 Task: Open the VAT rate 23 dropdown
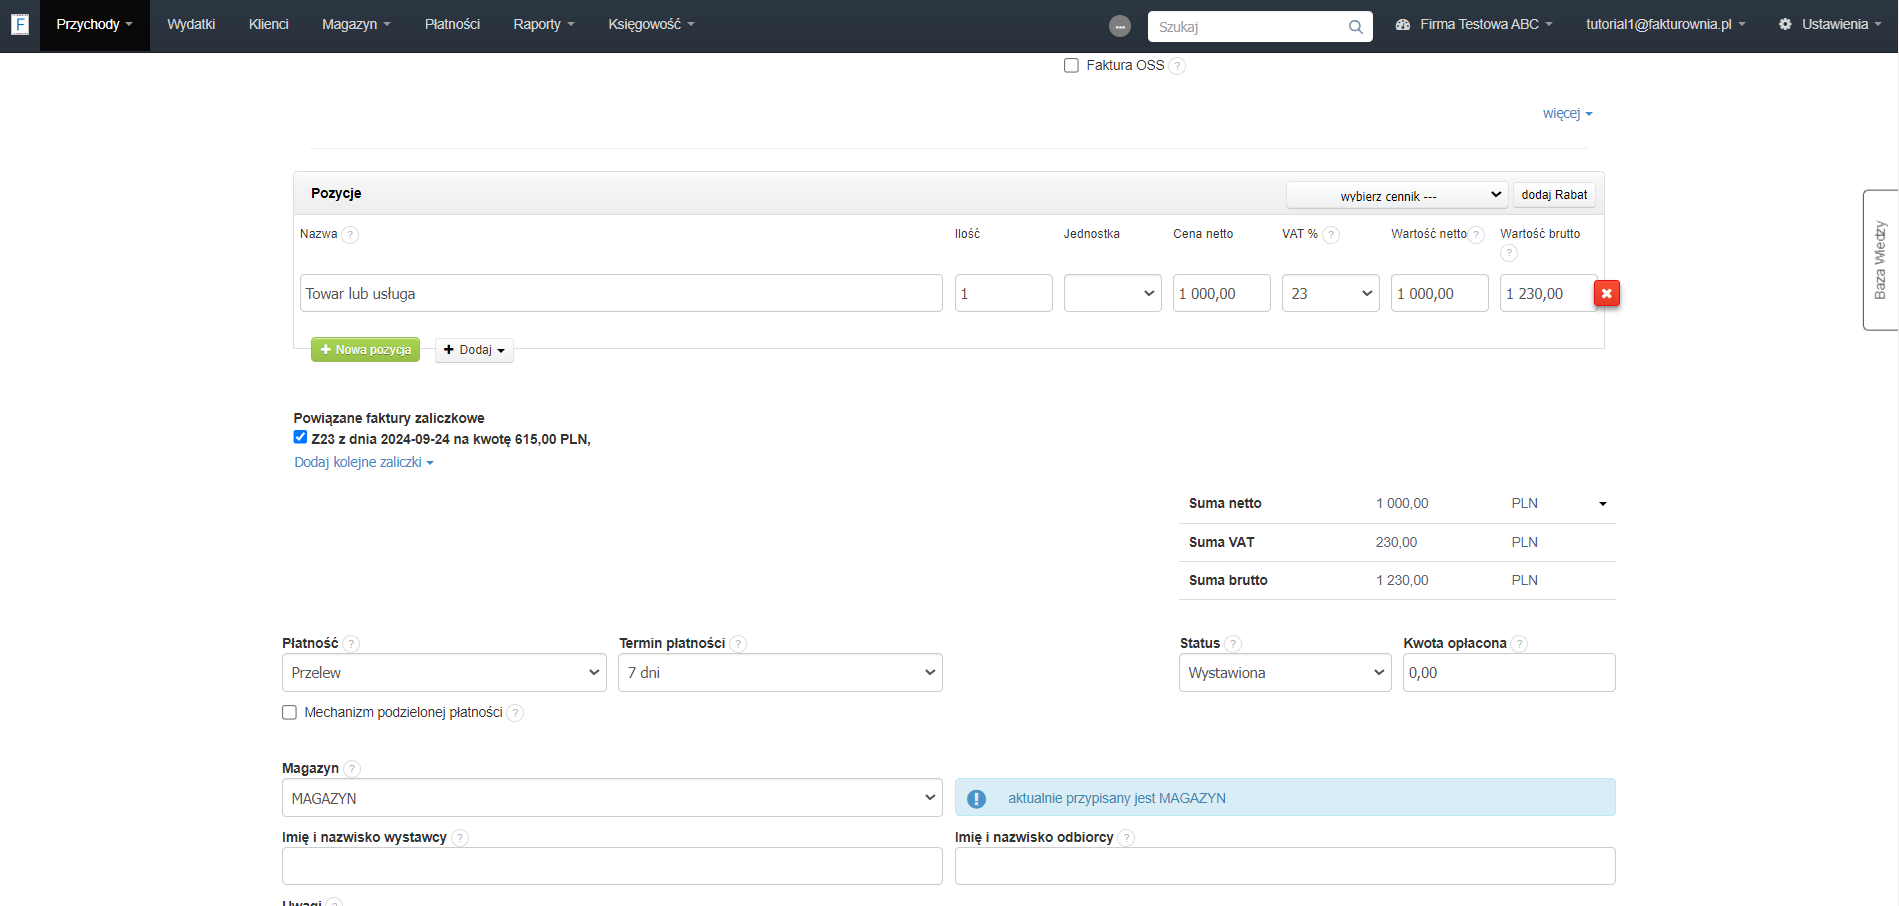click(x=1331, y=293)
